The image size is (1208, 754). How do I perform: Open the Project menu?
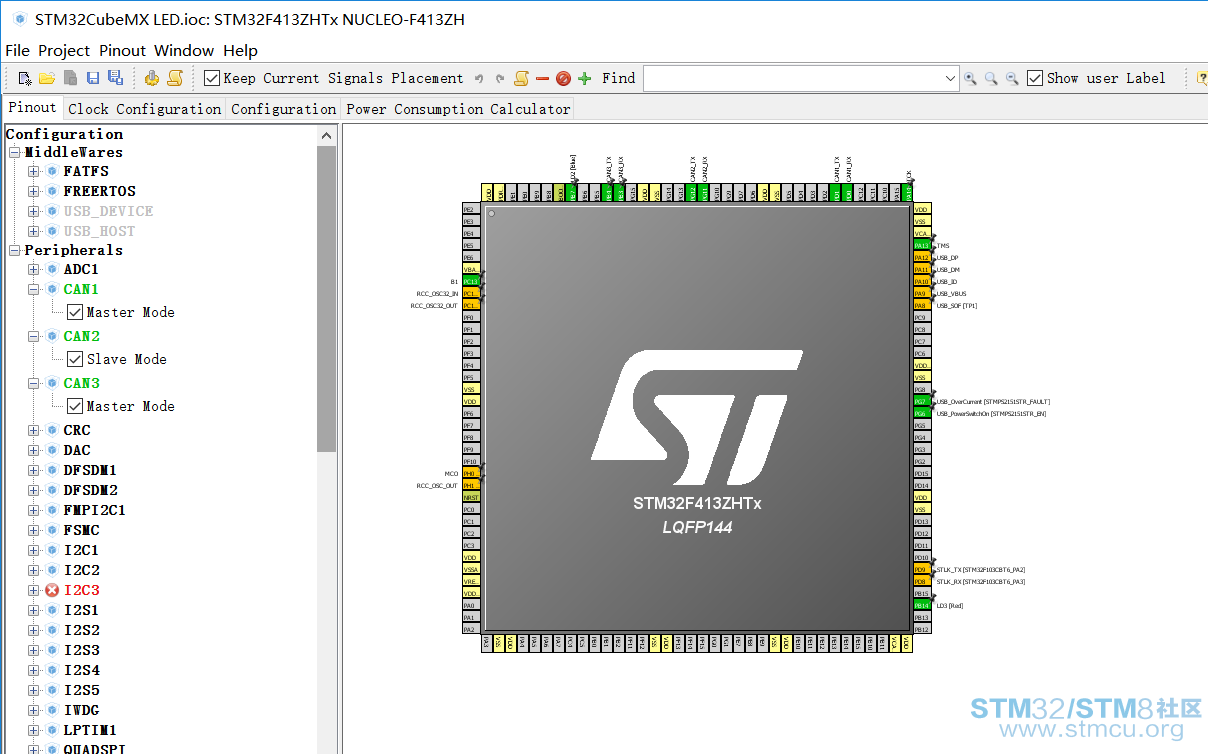[64, 50]
